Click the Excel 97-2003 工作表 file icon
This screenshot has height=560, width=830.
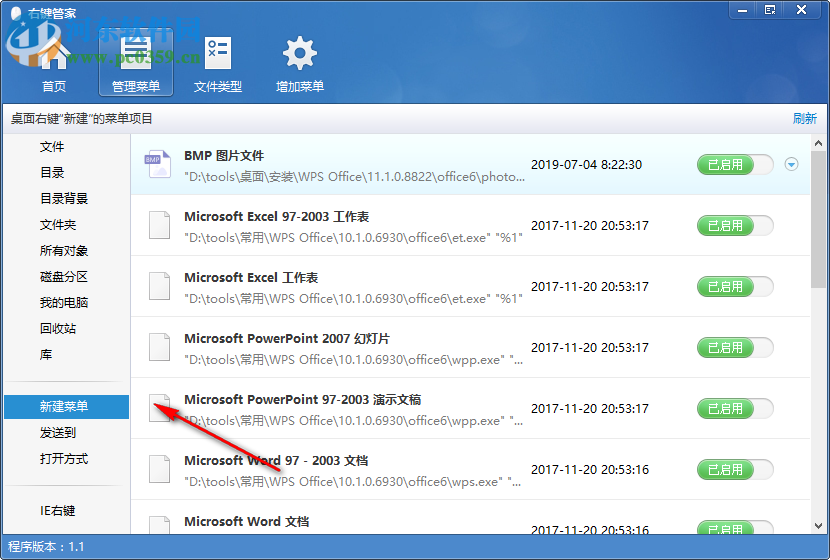coord(159,225)
